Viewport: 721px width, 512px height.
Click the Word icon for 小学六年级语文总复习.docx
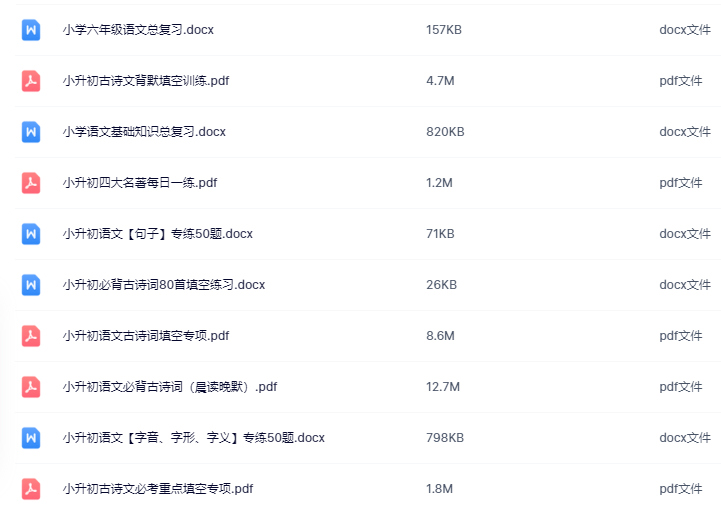[31, 30]
